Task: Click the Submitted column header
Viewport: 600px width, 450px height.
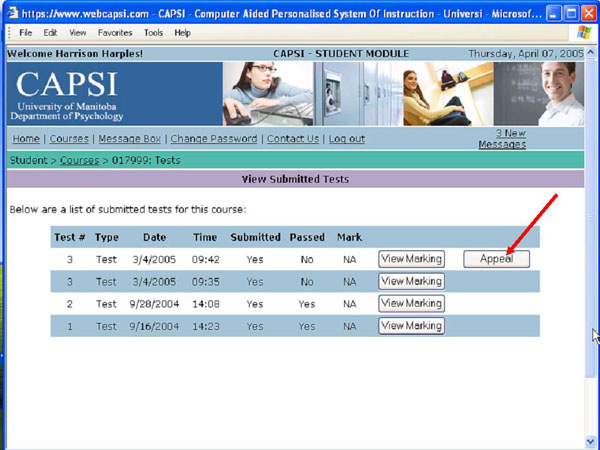Action: [x=256, y=237]
